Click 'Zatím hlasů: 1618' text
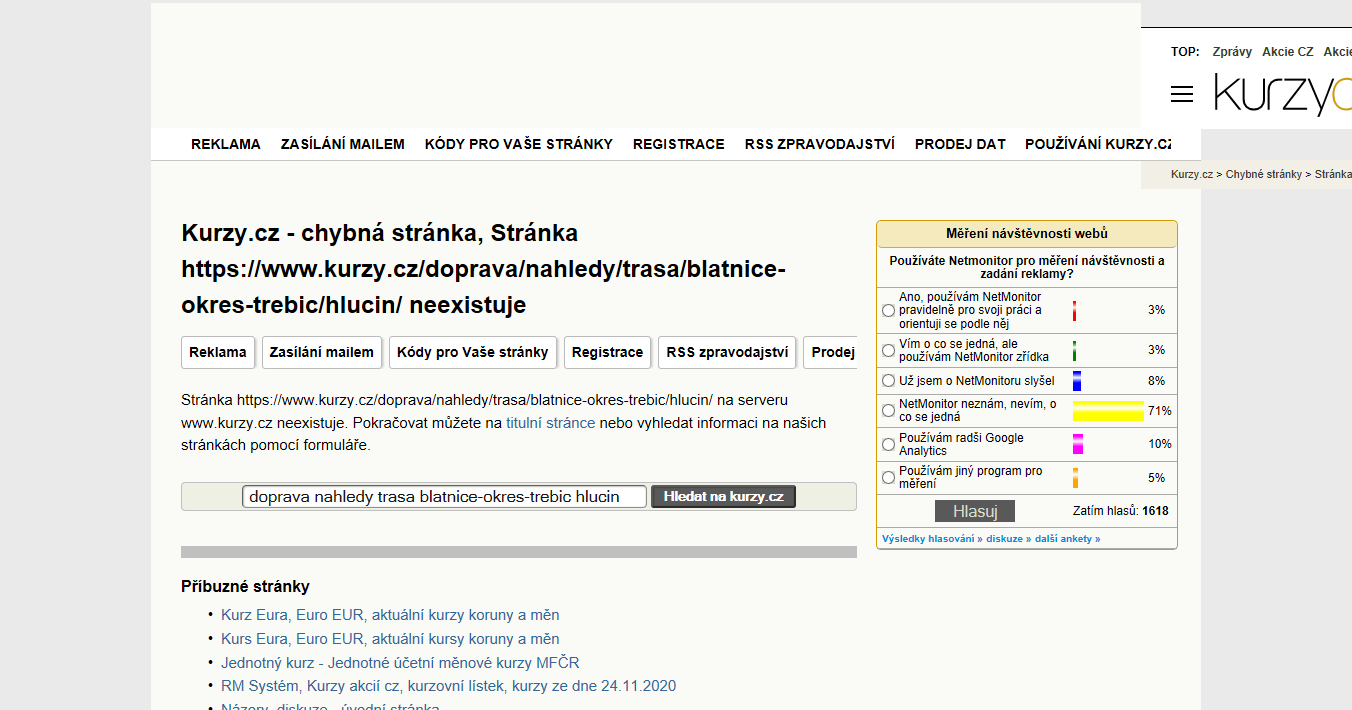The image size is (1352, 710). (1120, 511)
